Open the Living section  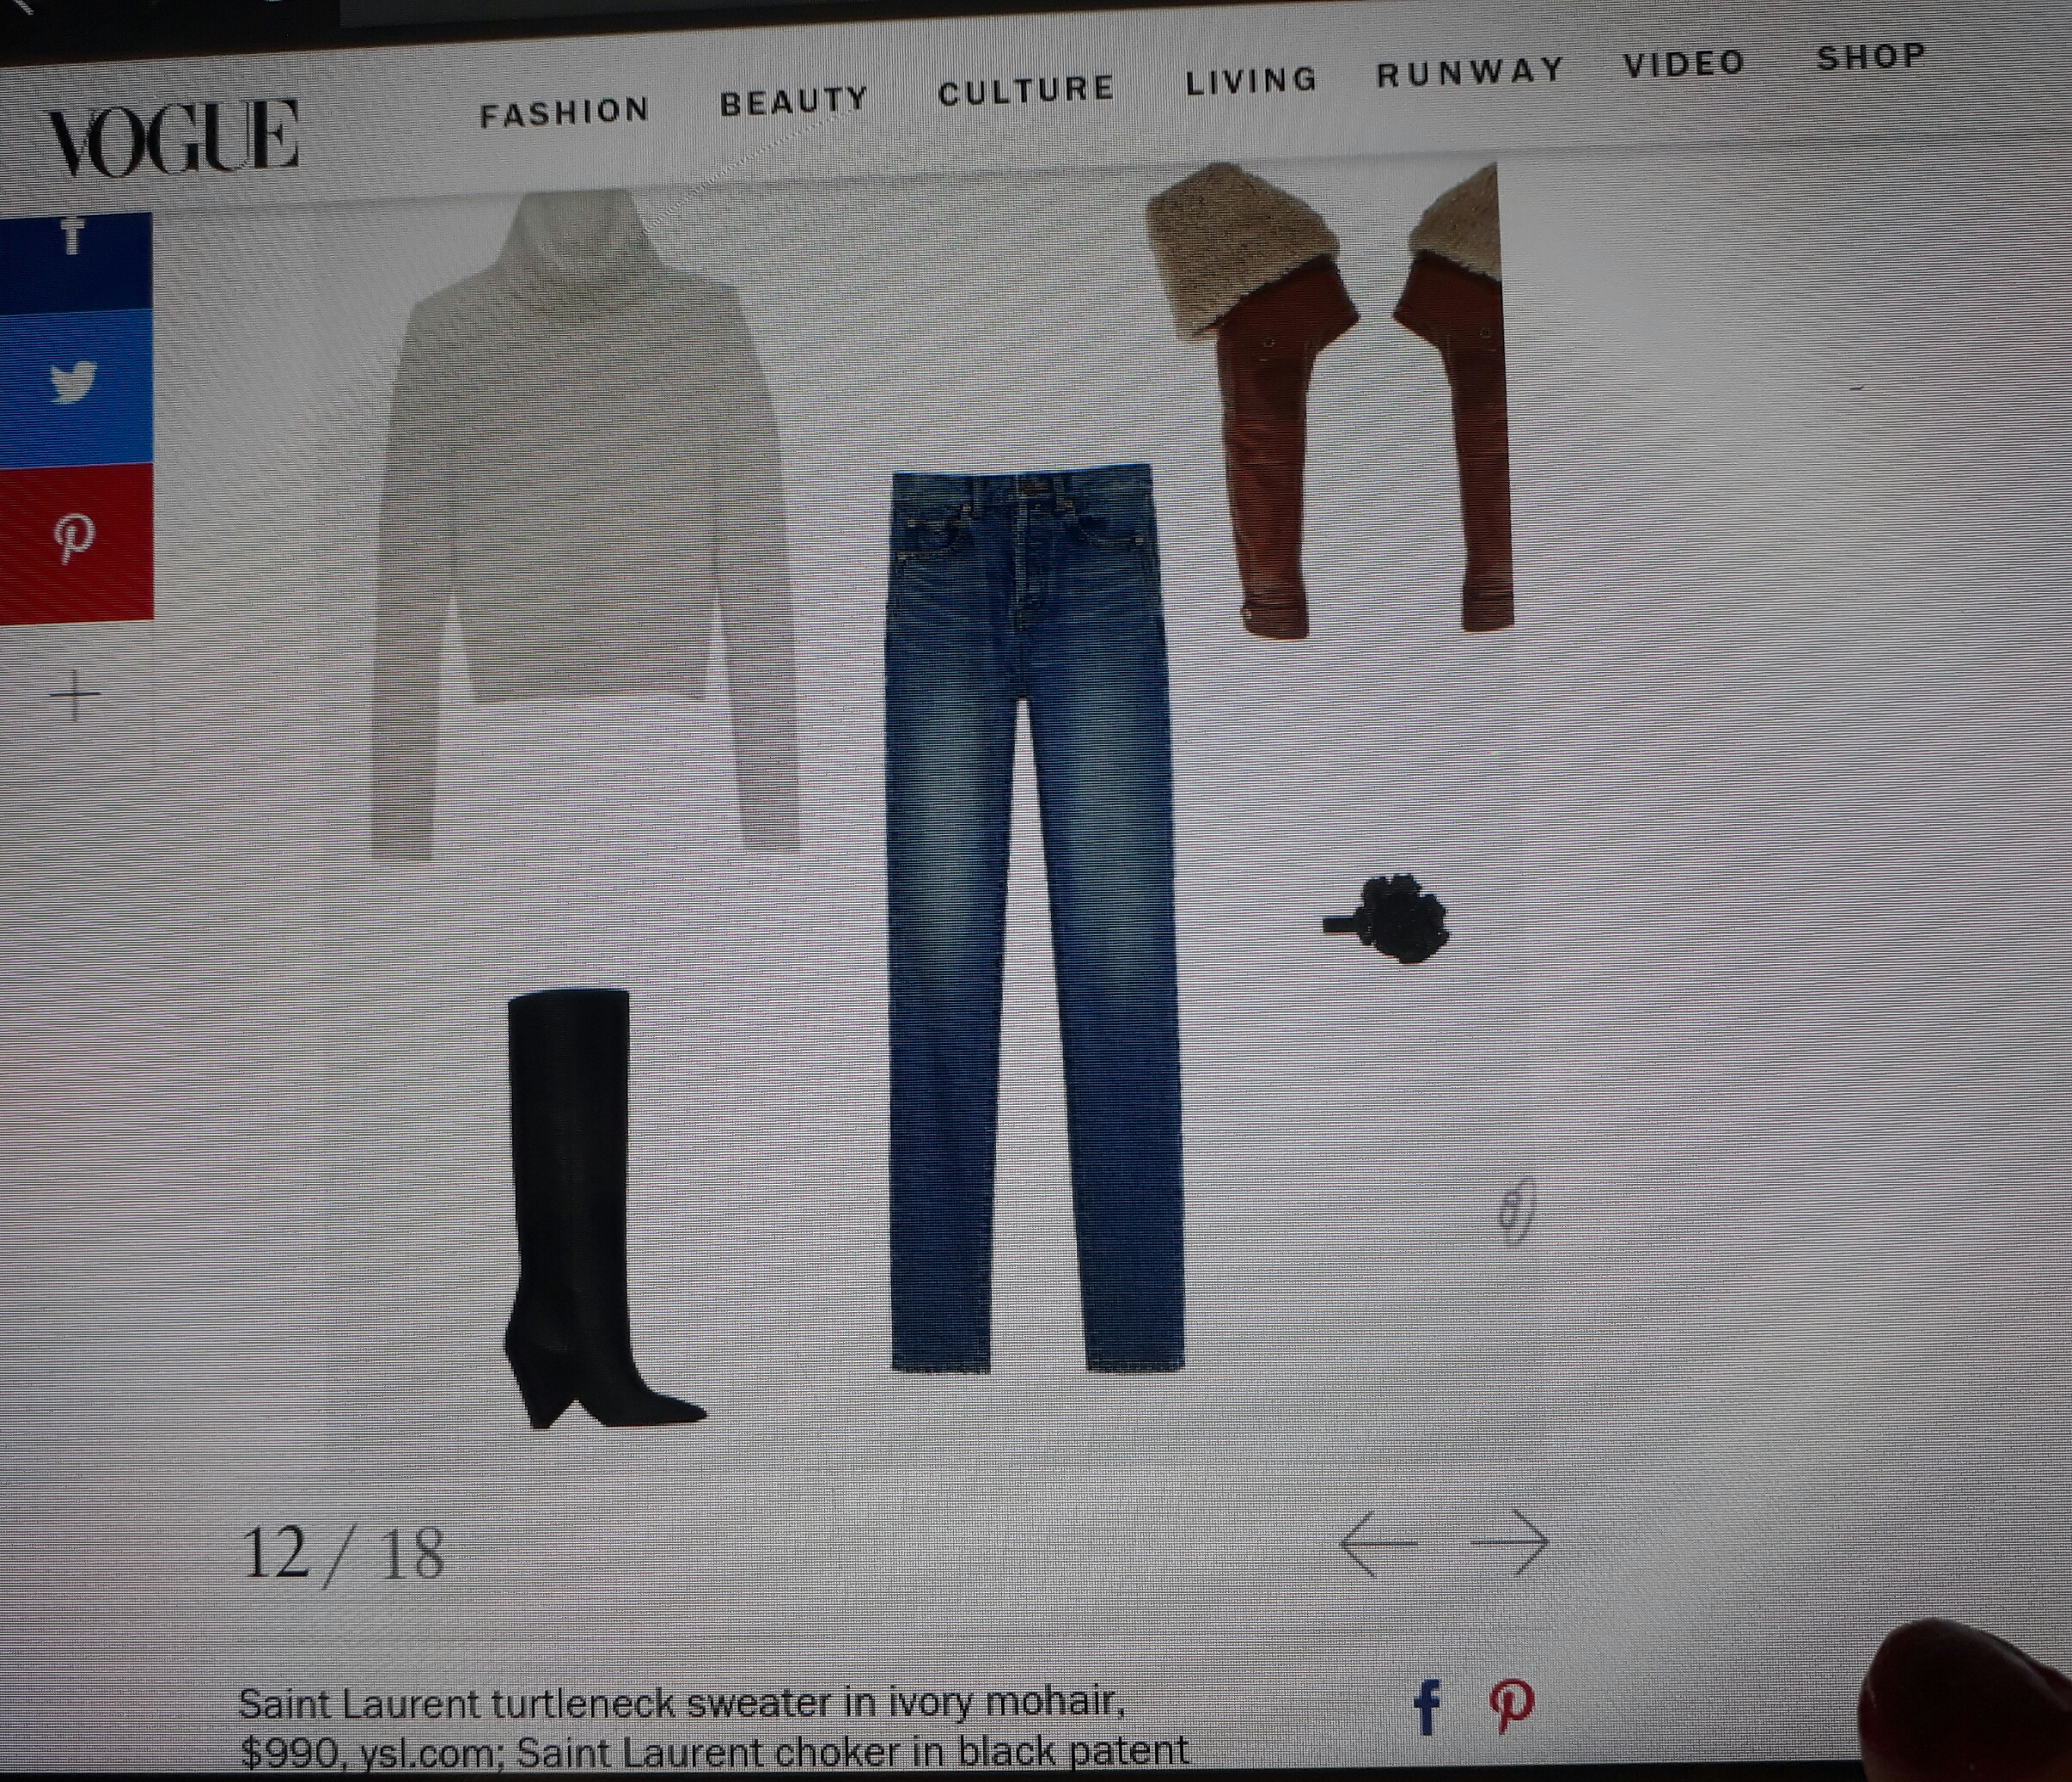click(x=1251, y=80)
